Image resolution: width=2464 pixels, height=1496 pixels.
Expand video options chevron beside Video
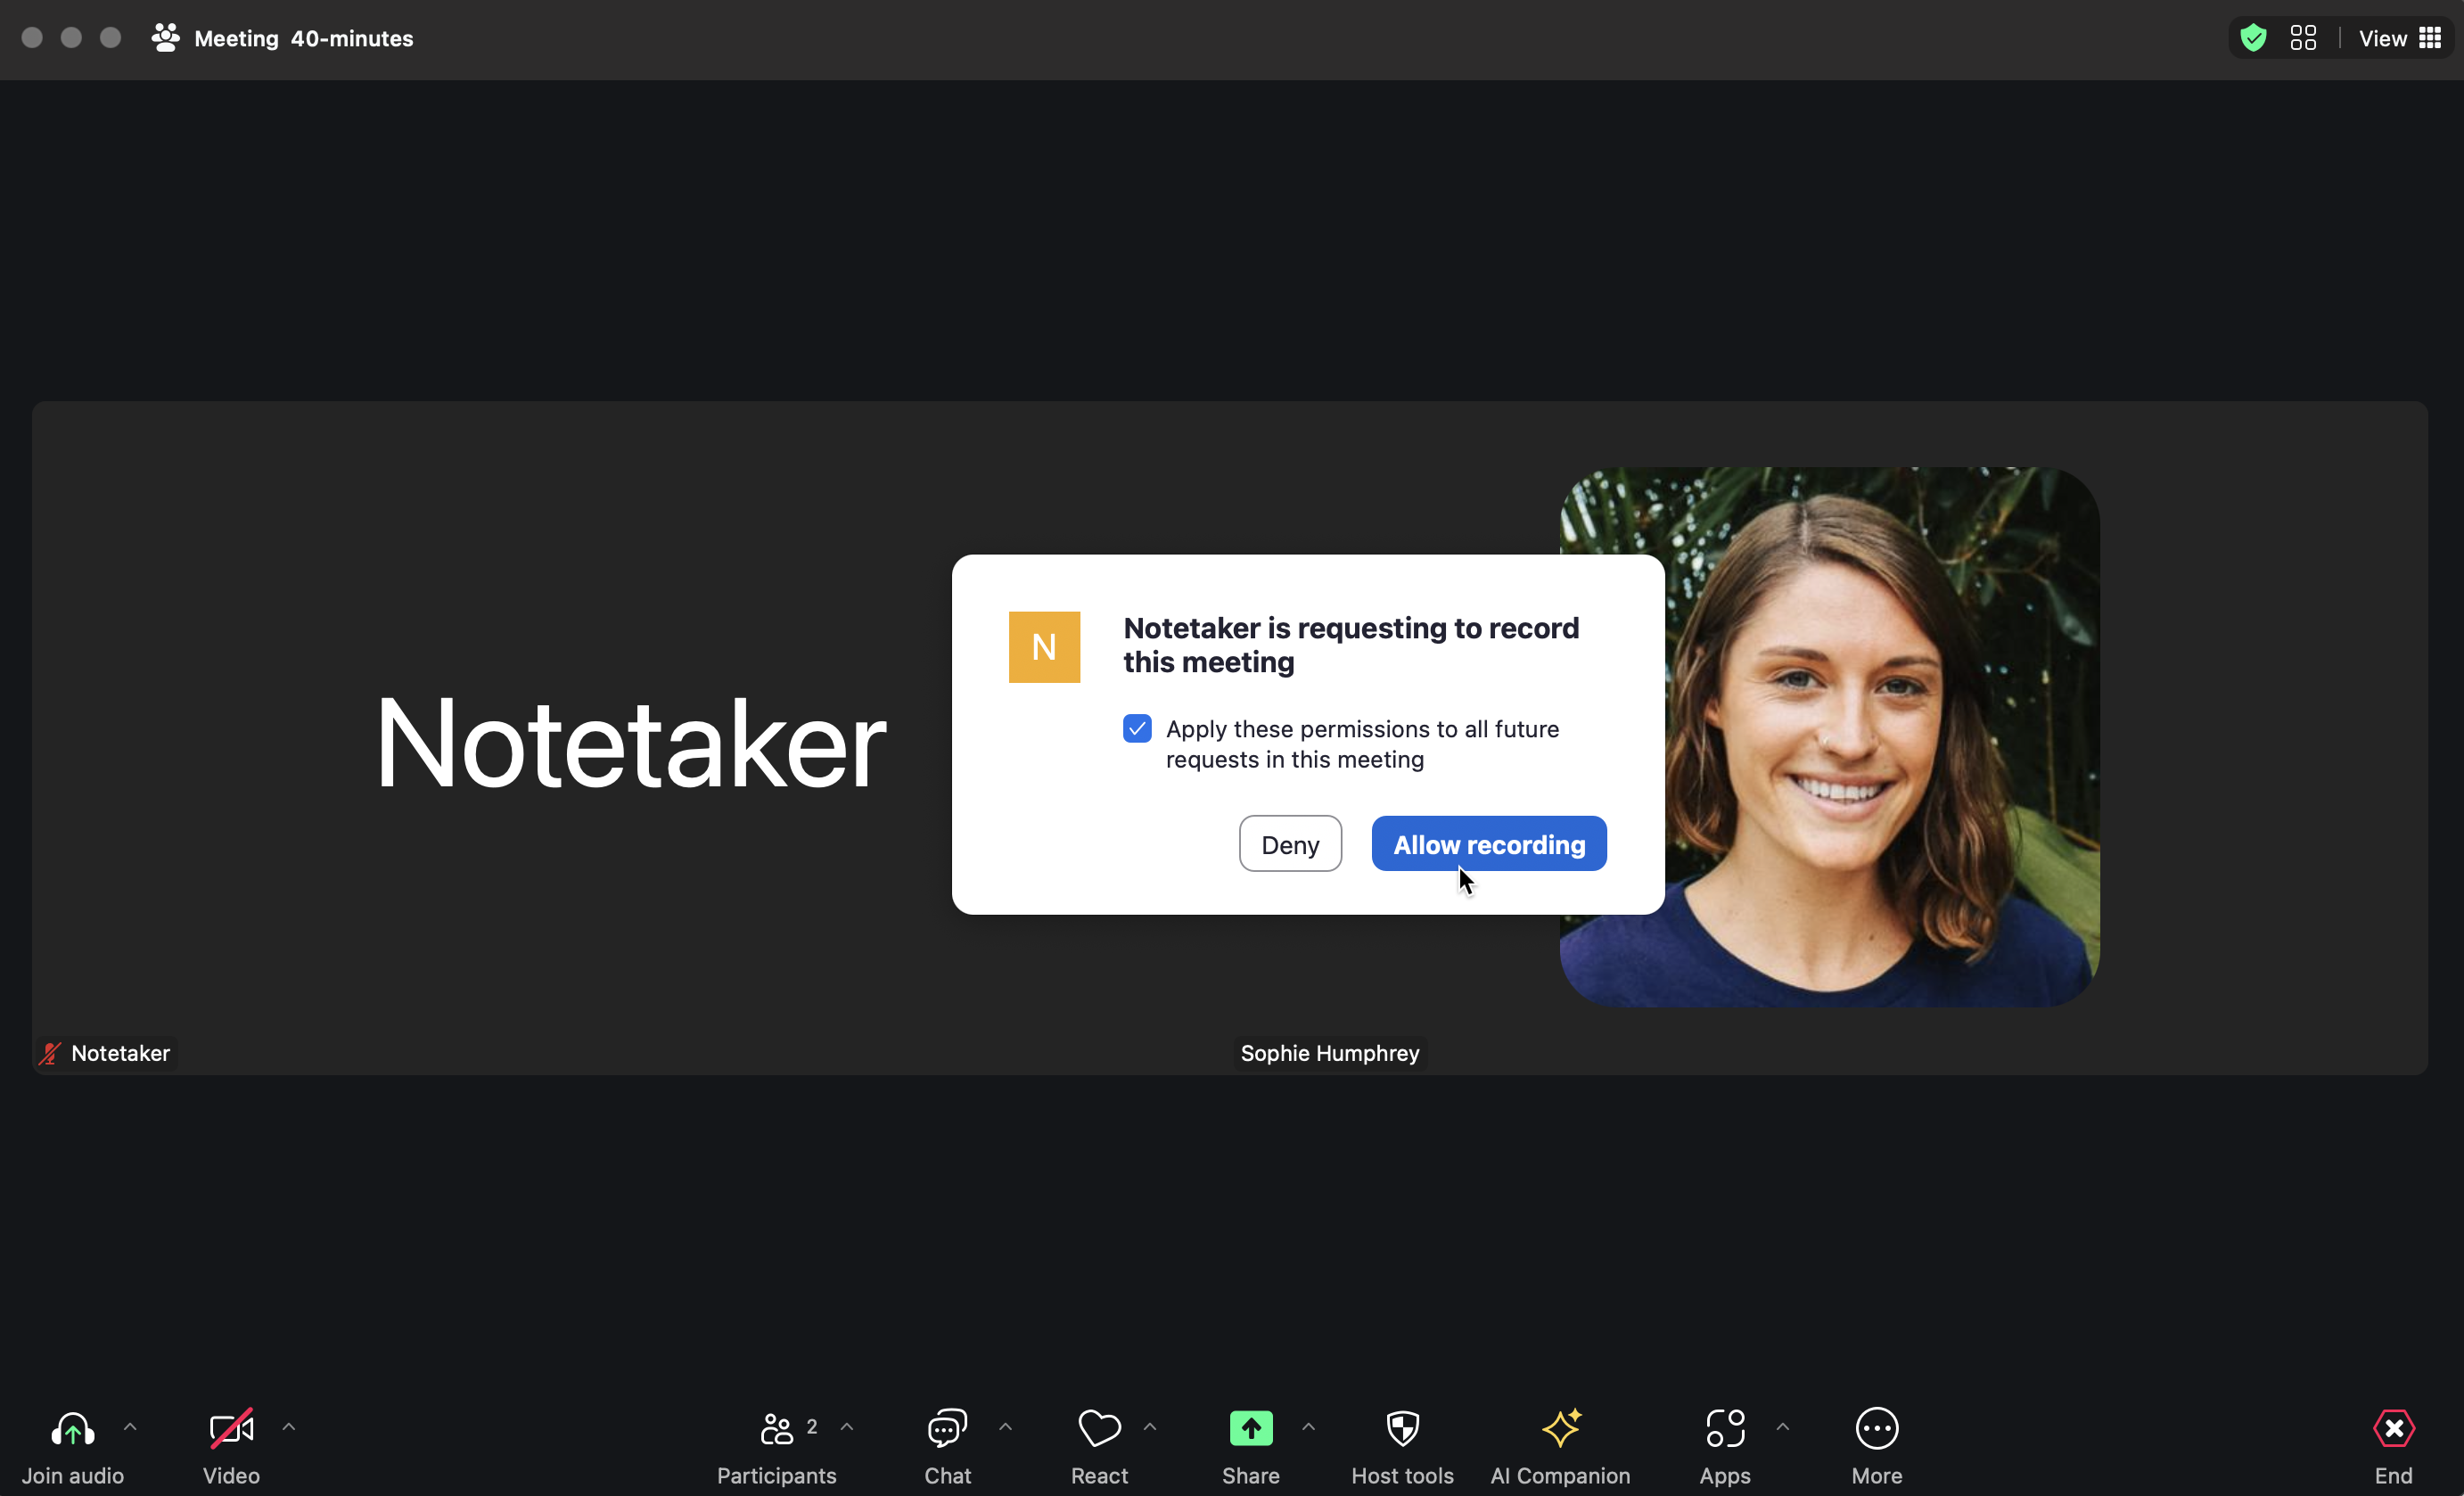point(289,1427)
